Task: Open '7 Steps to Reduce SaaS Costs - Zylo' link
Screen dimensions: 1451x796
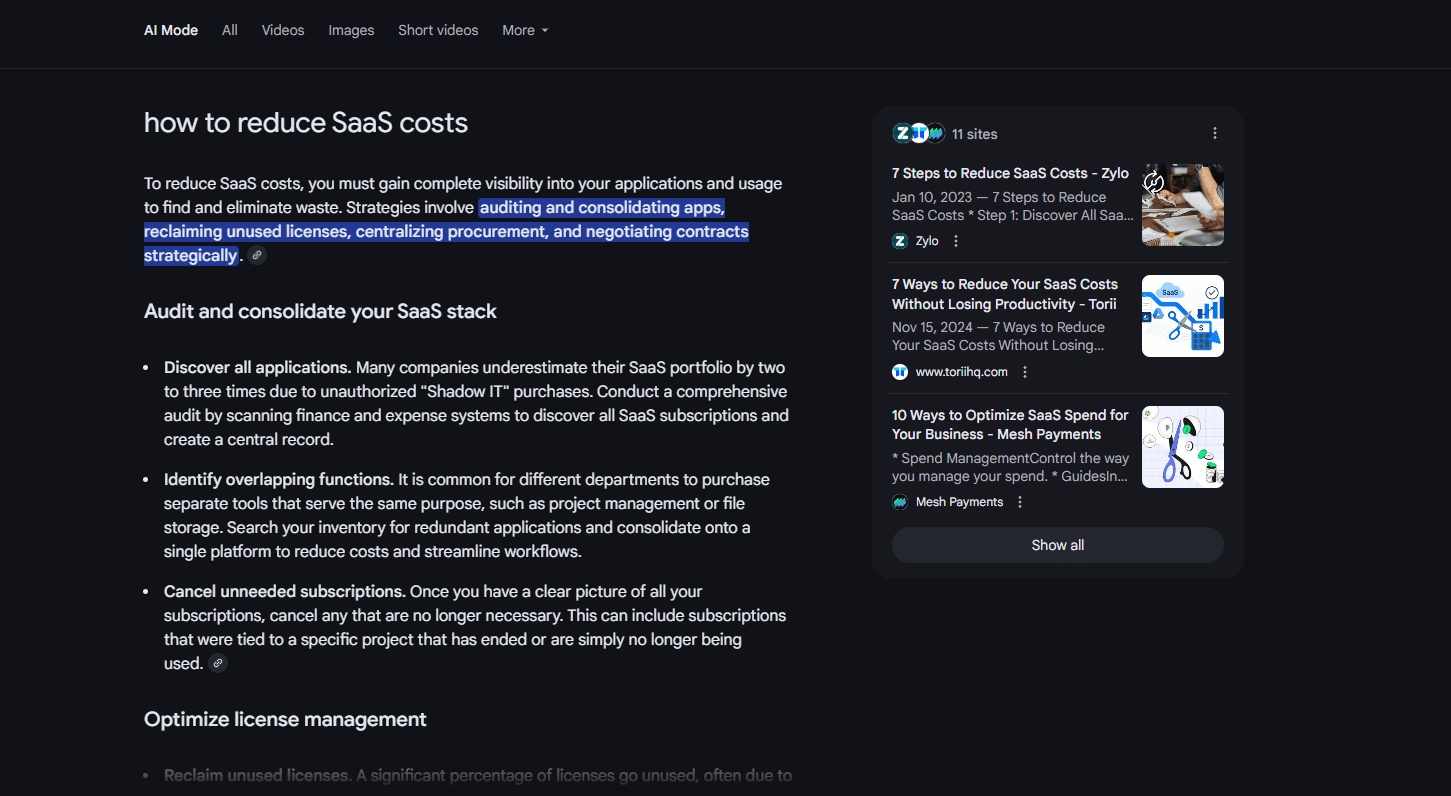Action: (1010, 173)
